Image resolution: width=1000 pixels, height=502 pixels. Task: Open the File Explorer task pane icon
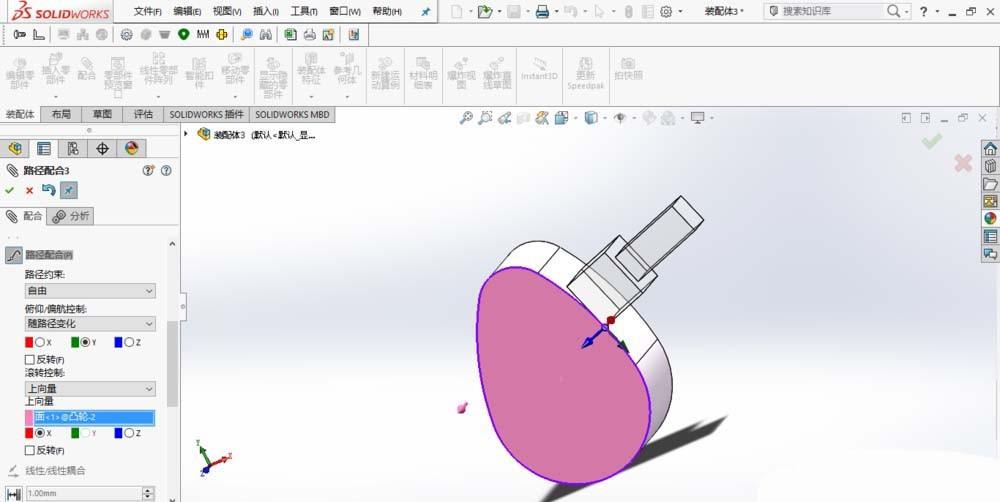(990, 184)
